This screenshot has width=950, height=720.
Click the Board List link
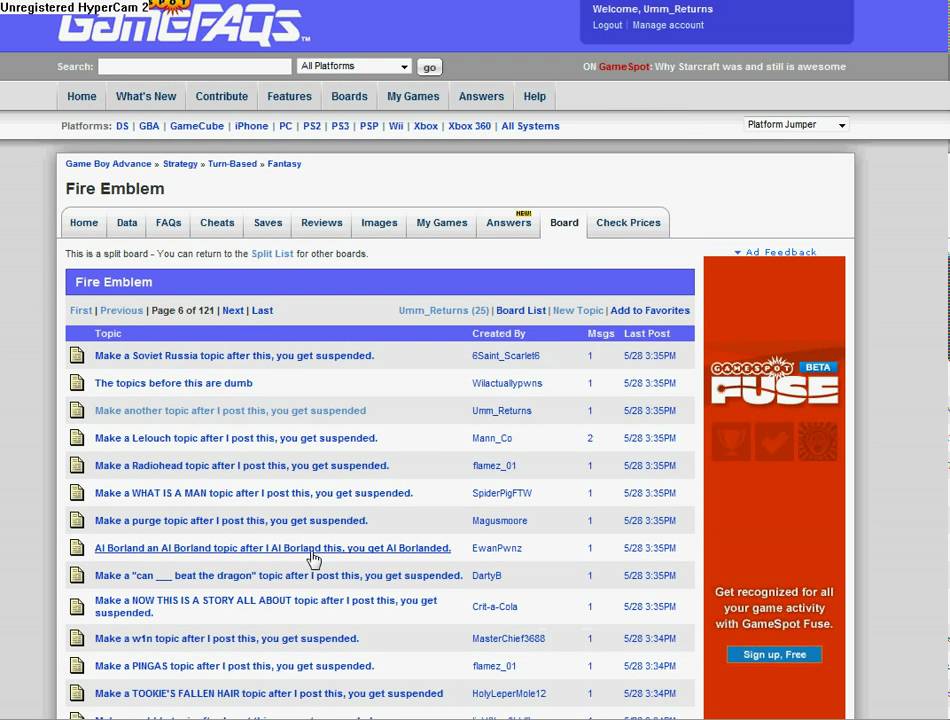[x=521, y=310]
